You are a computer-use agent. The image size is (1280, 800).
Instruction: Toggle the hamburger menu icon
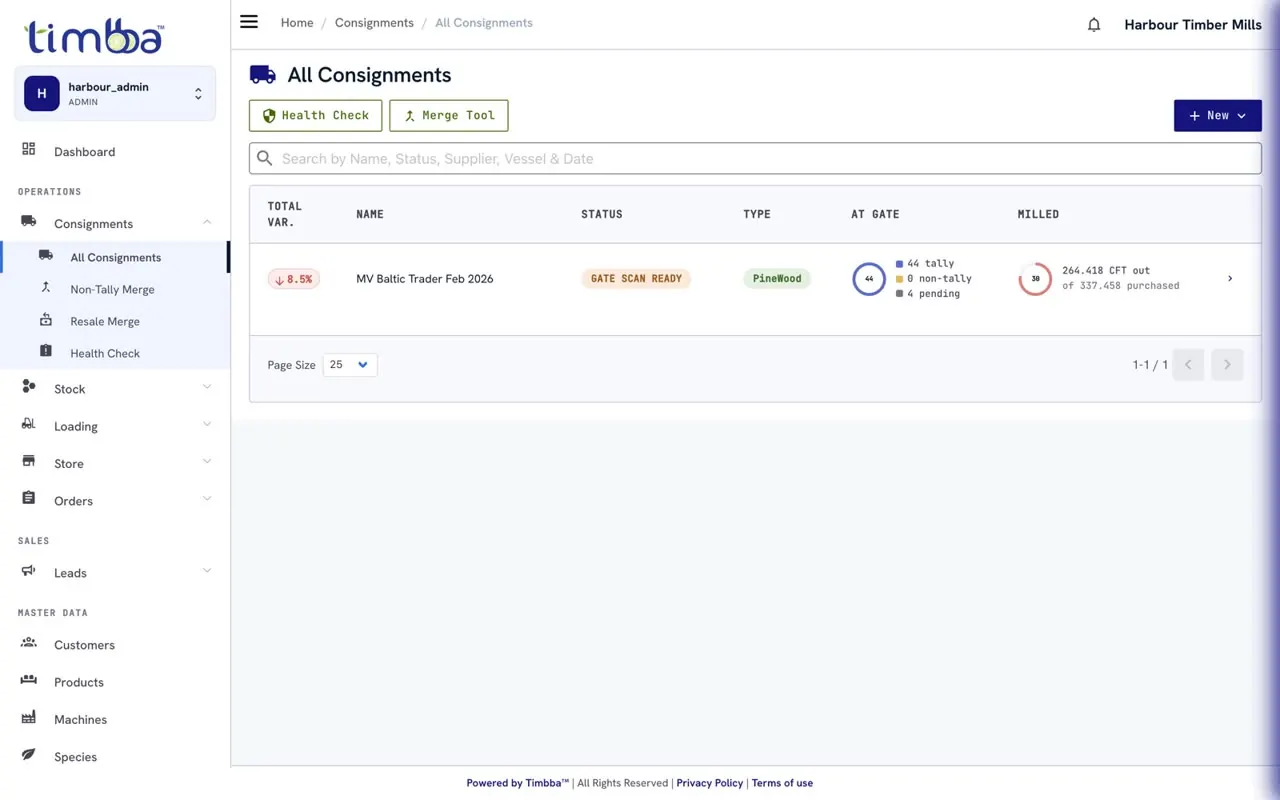pyautogui.click(x=249, y=22)
